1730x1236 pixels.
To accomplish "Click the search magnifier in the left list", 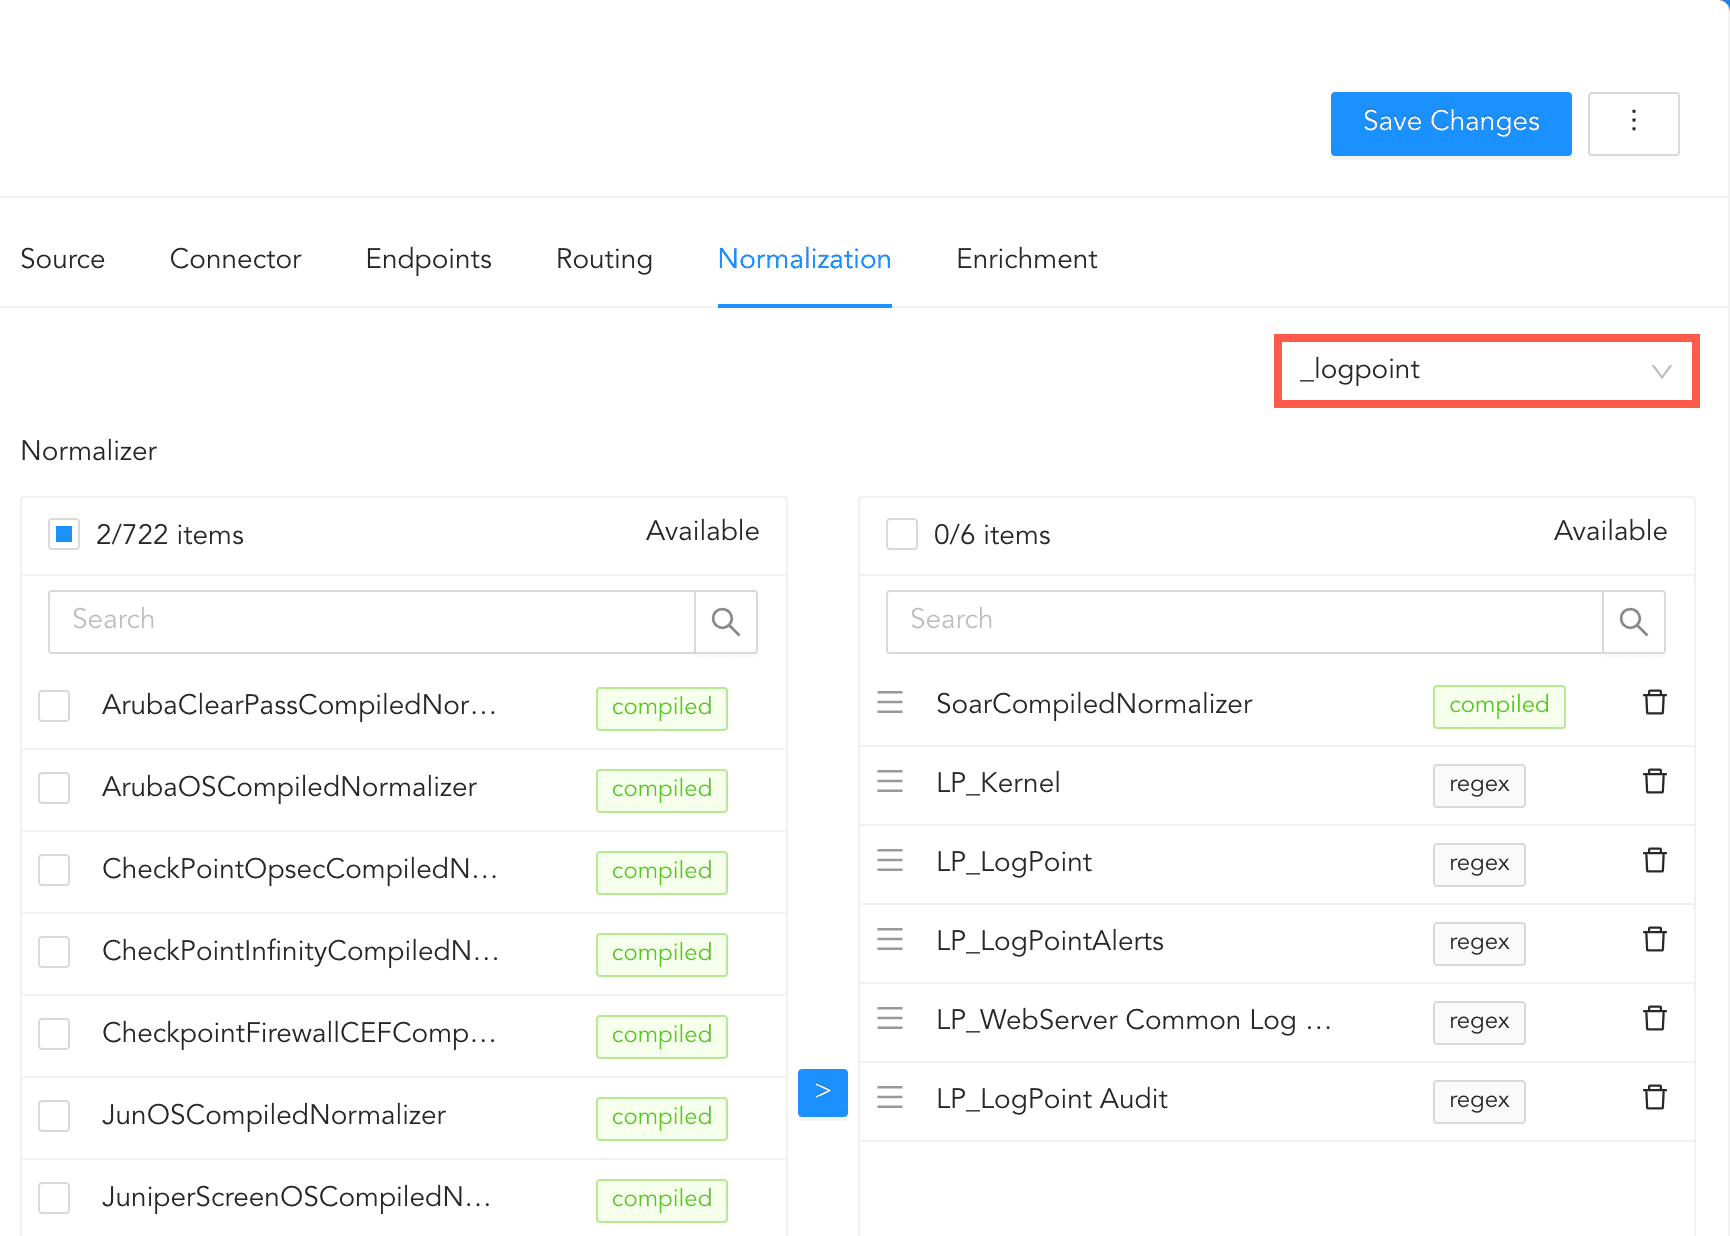I will [726, 622].
